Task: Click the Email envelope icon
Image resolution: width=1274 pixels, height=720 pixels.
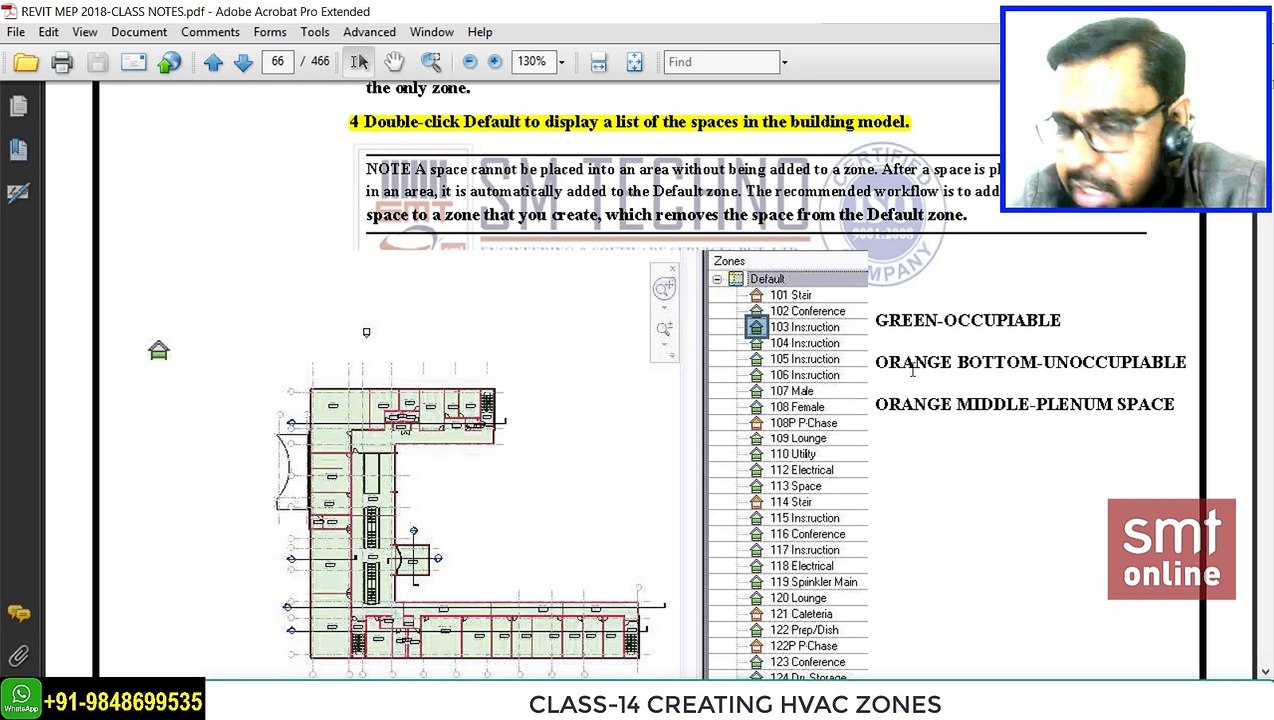Action: [133, 63]
